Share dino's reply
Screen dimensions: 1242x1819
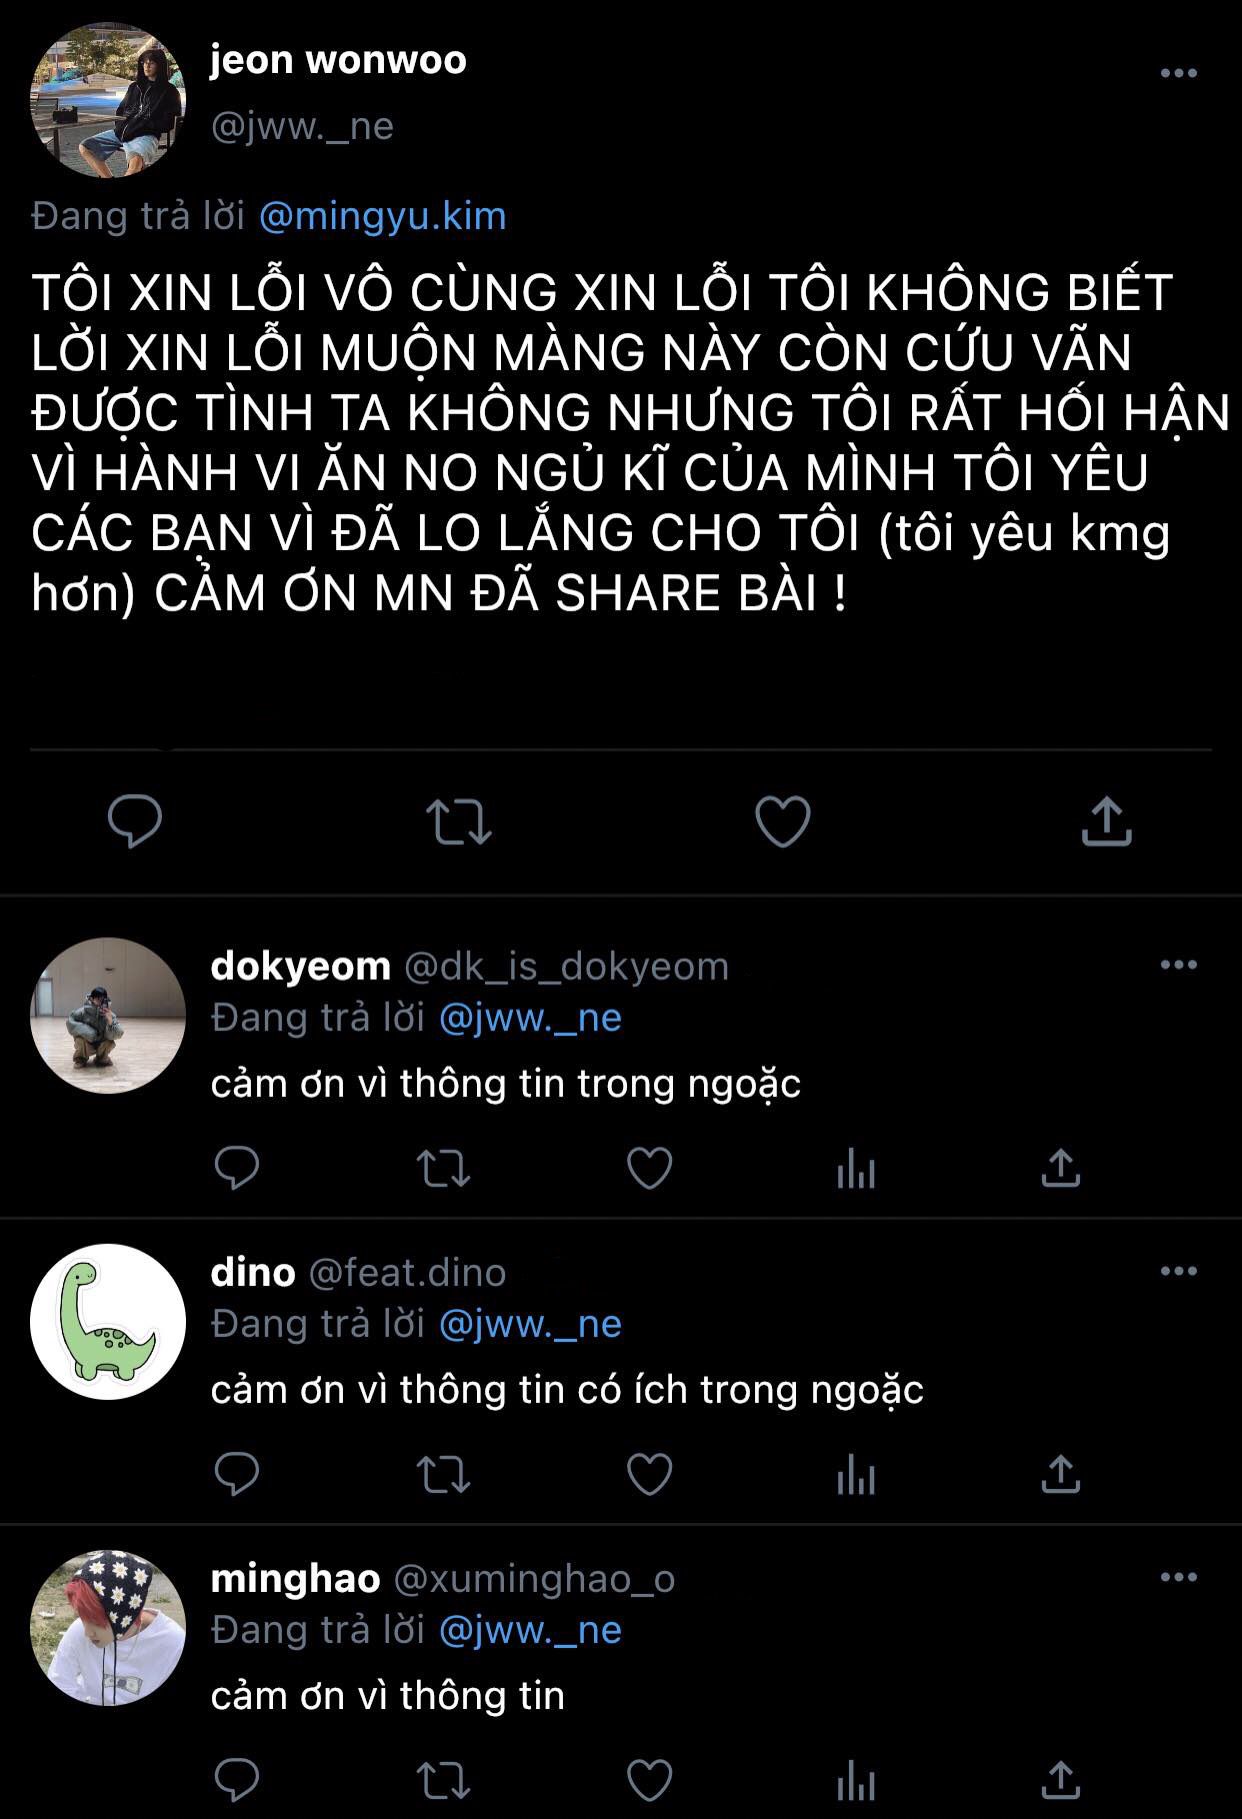(x=1061, y=1474)
